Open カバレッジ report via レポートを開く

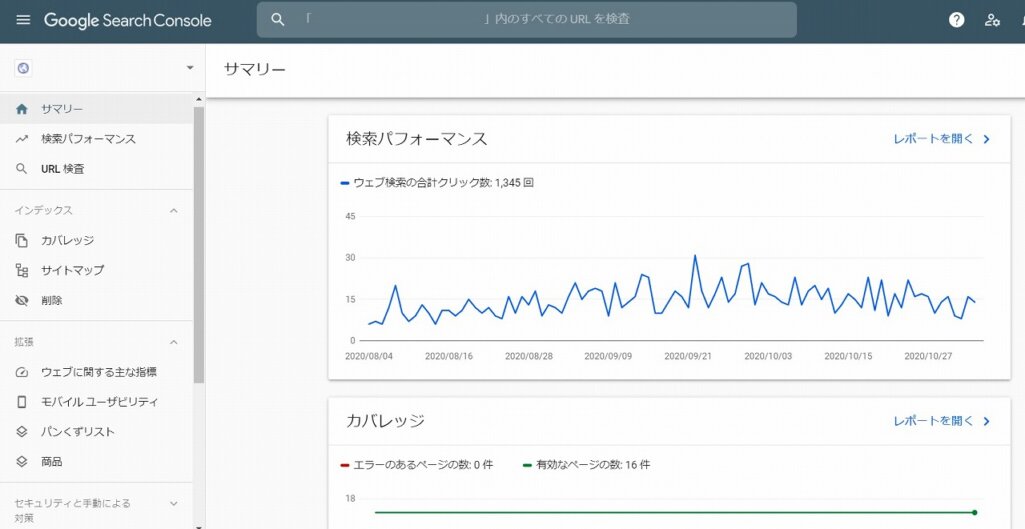coord(941,421)
